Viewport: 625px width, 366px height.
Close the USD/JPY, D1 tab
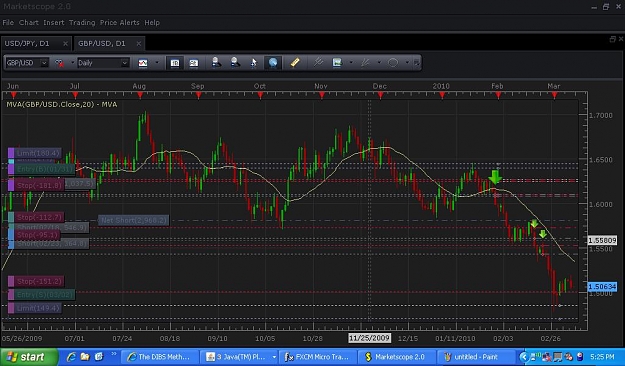(65, 43)
